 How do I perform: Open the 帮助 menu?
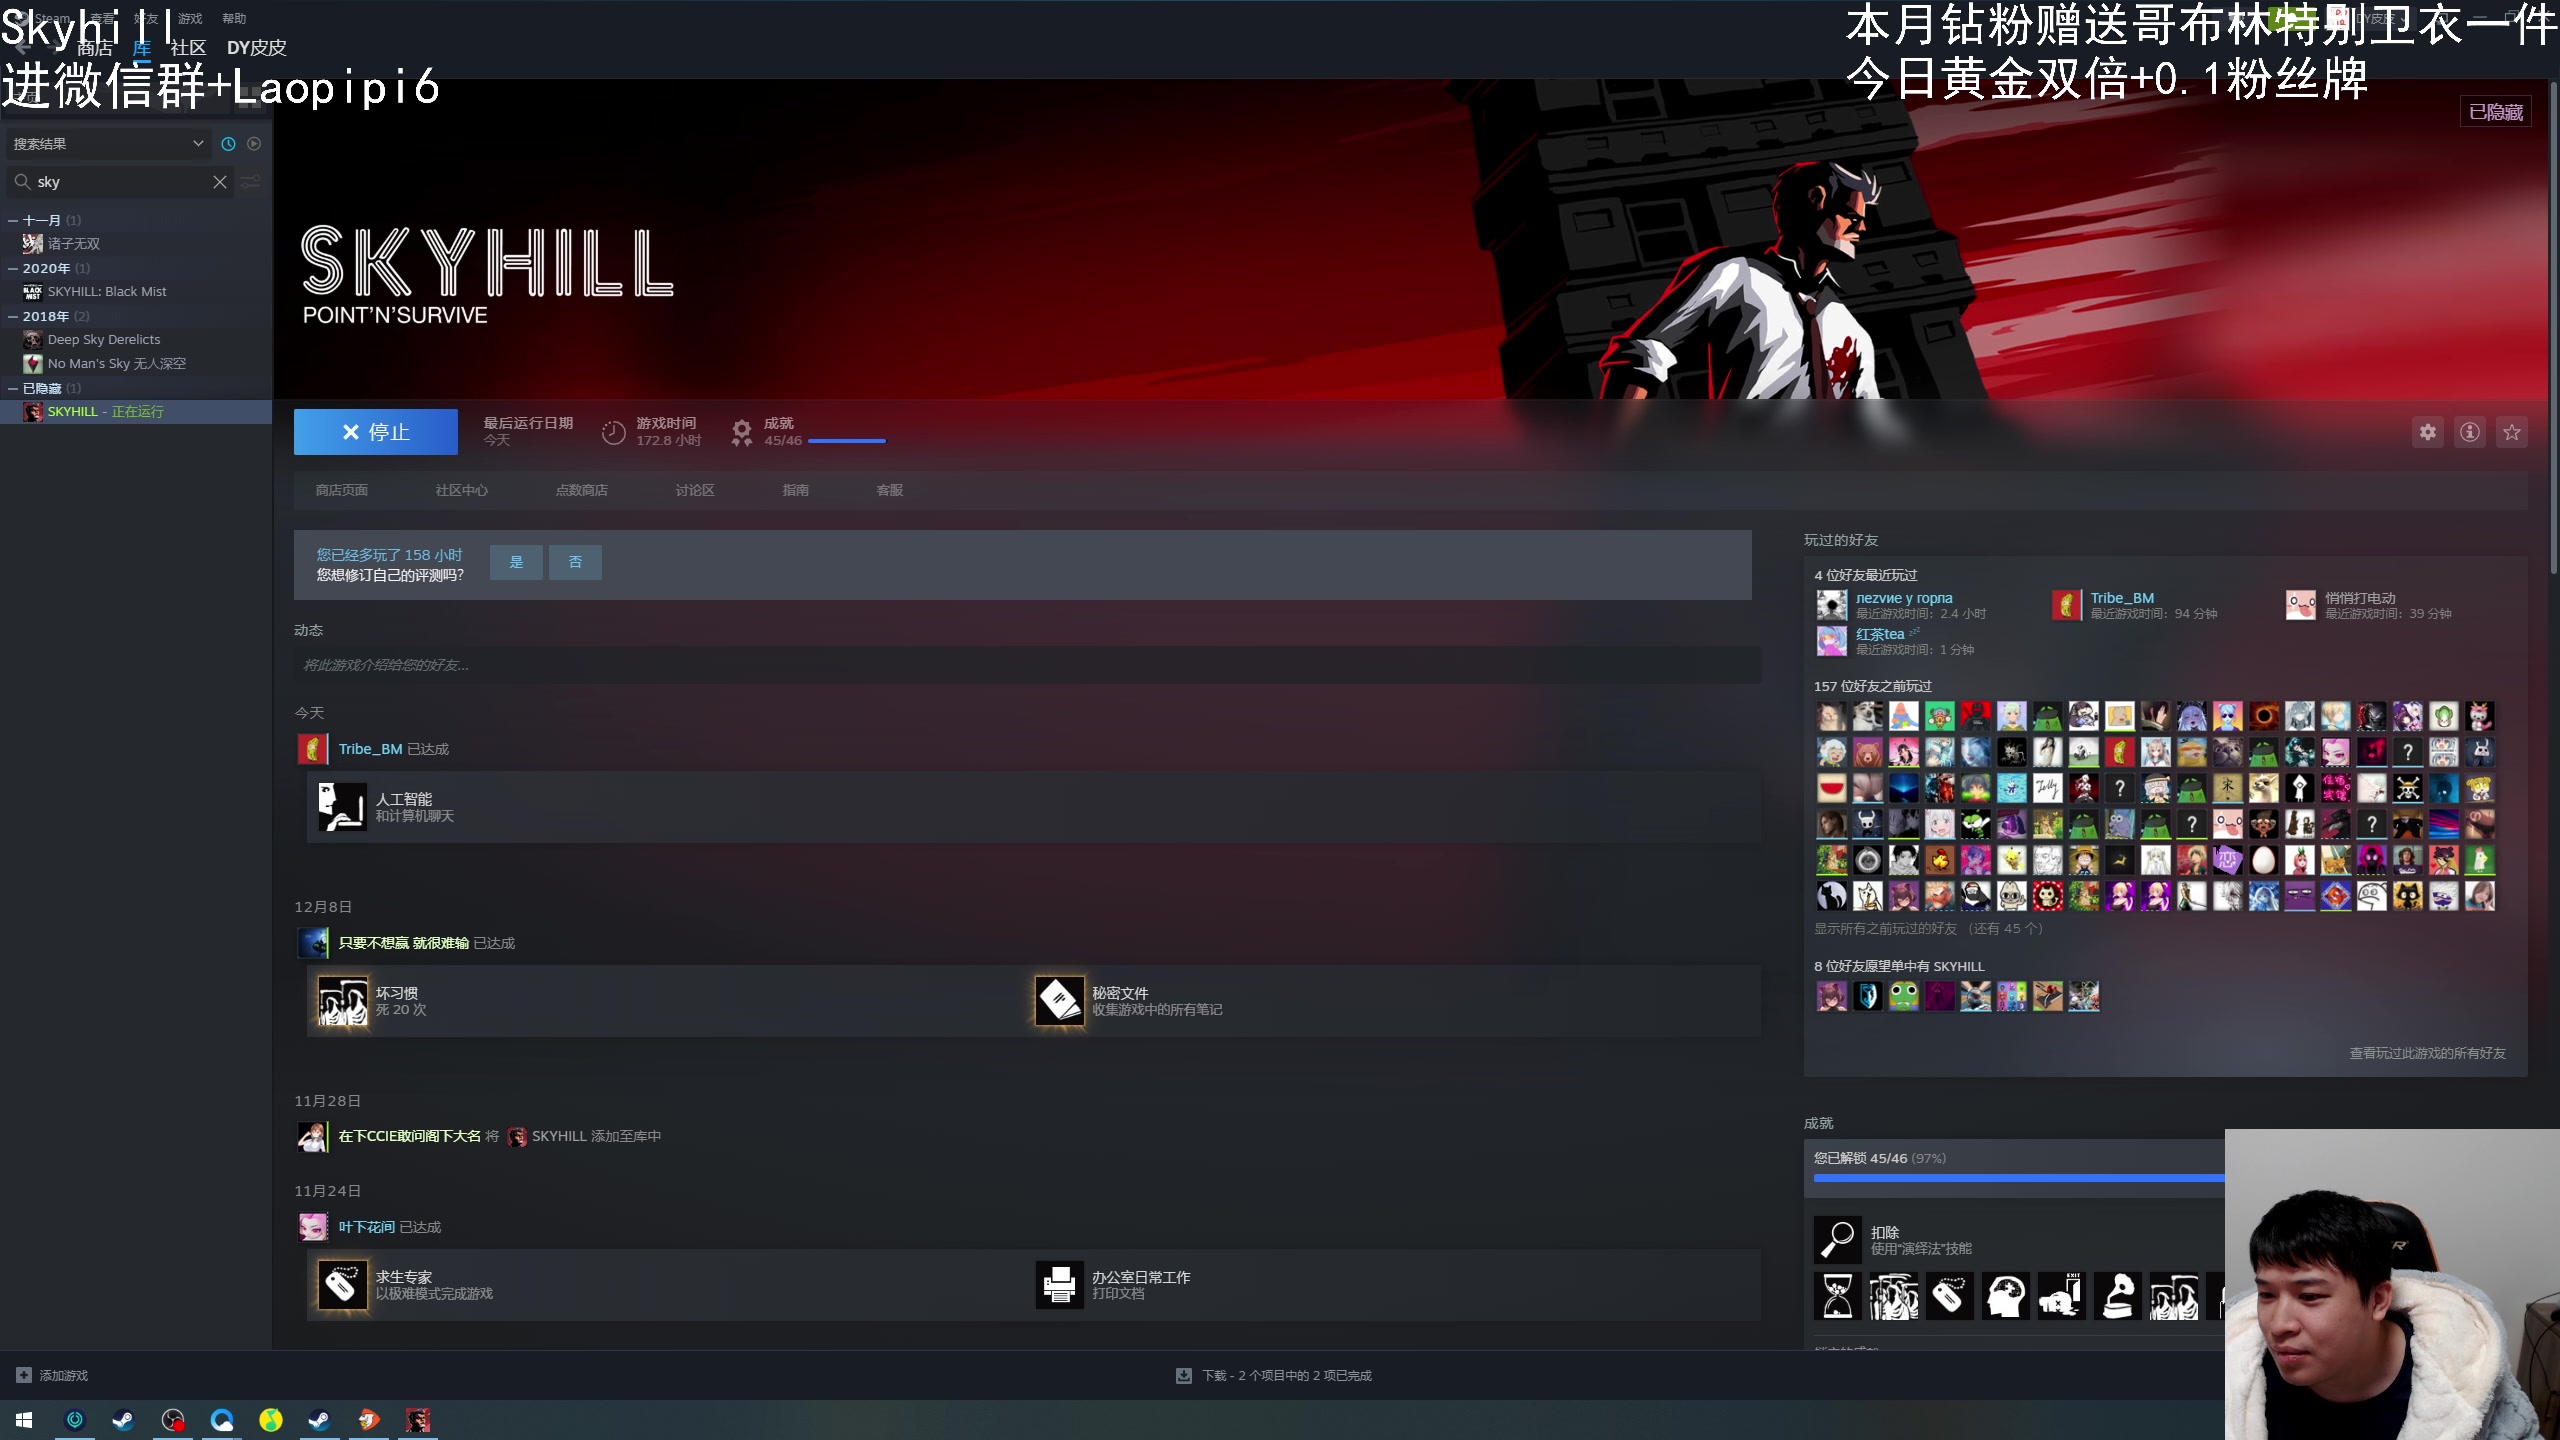tap(234, 18)
